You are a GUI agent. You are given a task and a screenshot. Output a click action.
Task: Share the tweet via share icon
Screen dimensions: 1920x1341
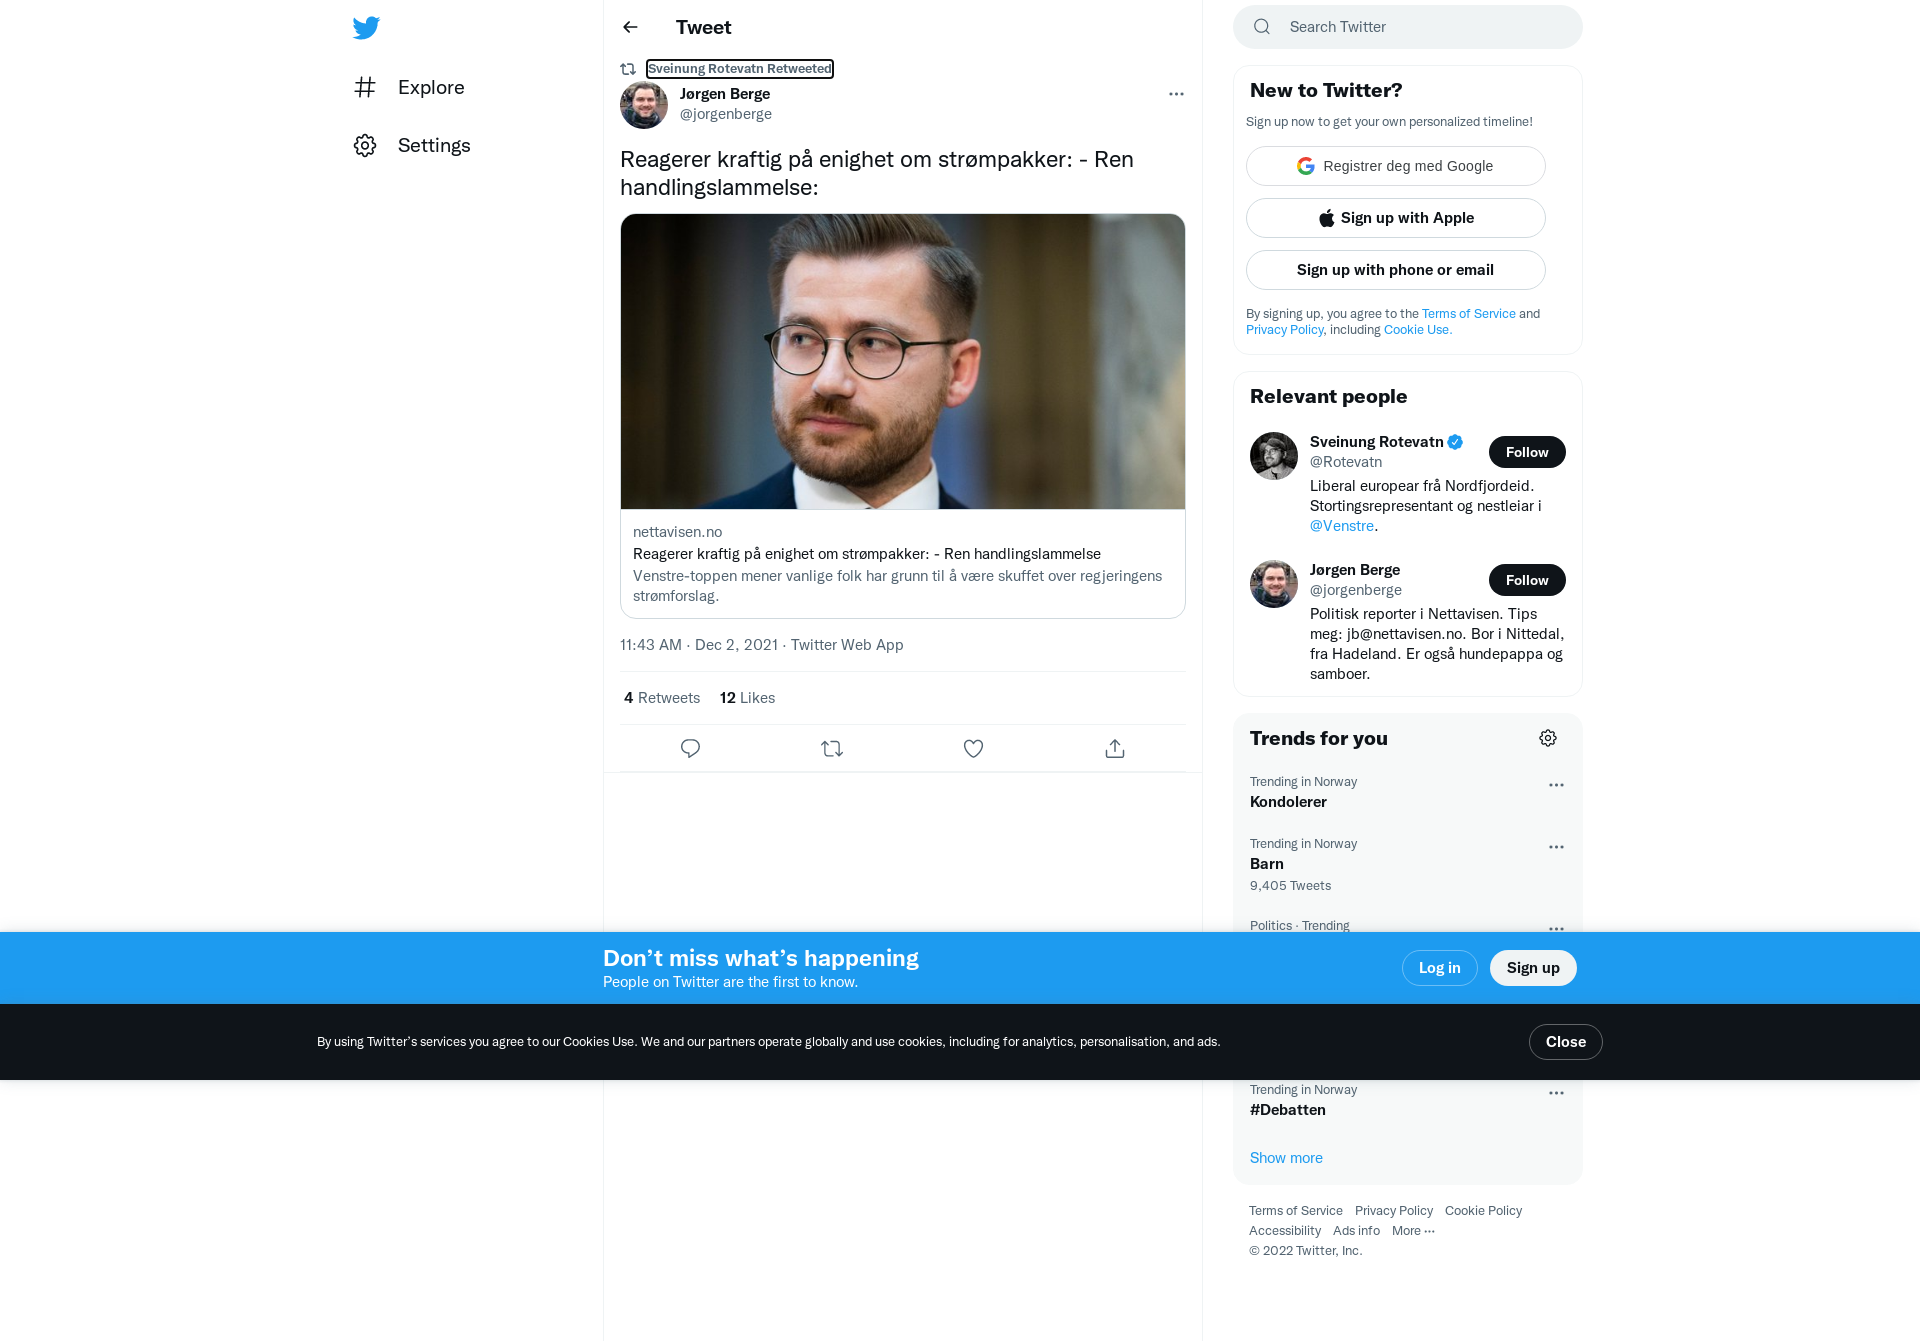1115,748
